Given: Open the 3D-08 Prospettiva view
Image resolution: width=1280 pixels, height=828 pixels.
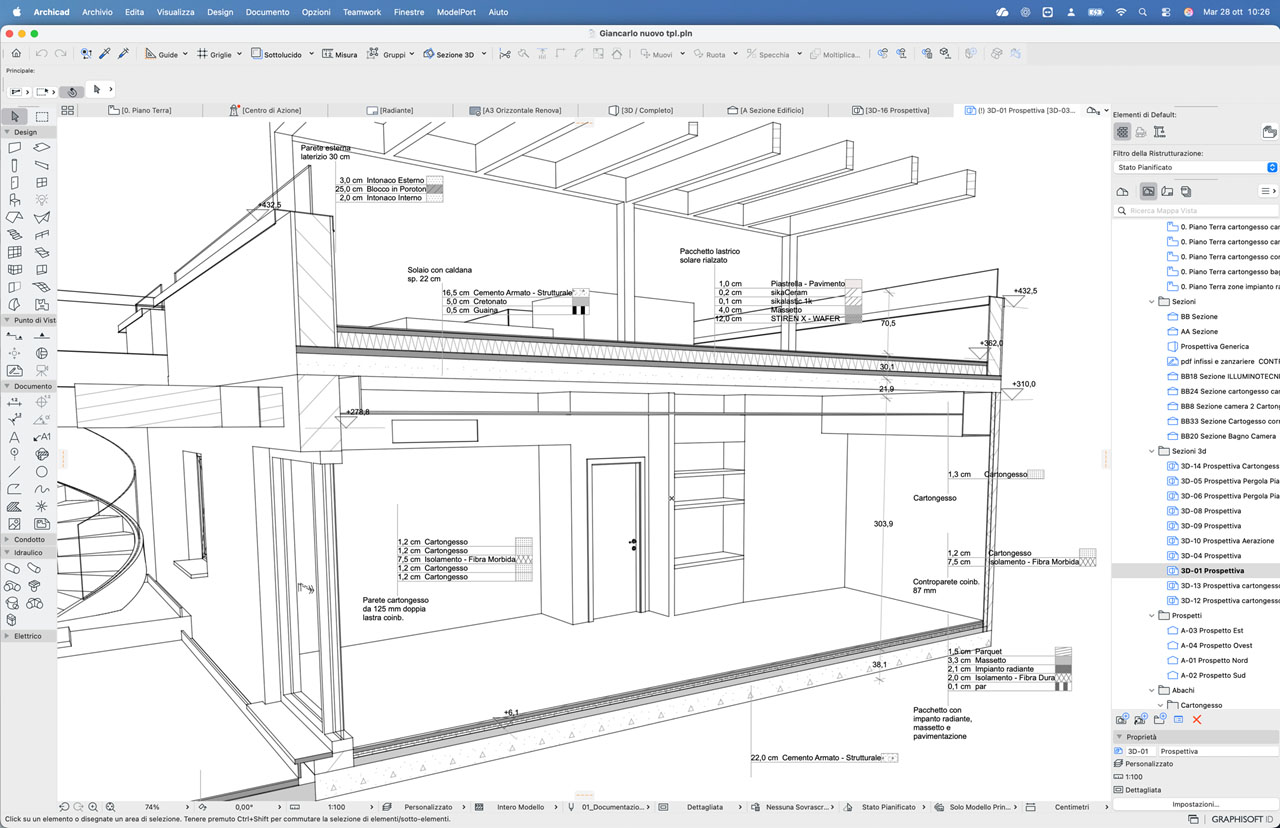Looking at the screenshot, I should click(x=1210, y=511).
